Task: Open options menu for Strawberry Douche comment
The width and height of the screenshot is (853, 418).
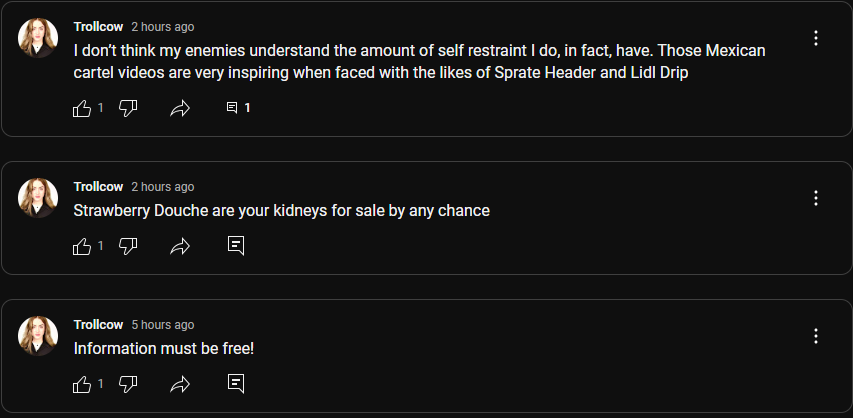Action: (x=815, y=198)
